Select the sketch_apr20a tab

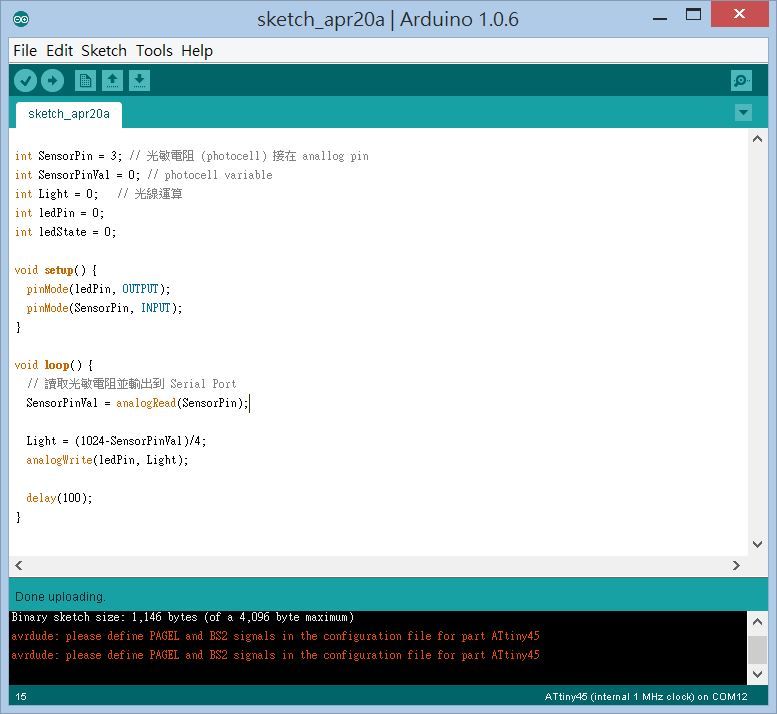click(x=69, y=114)
